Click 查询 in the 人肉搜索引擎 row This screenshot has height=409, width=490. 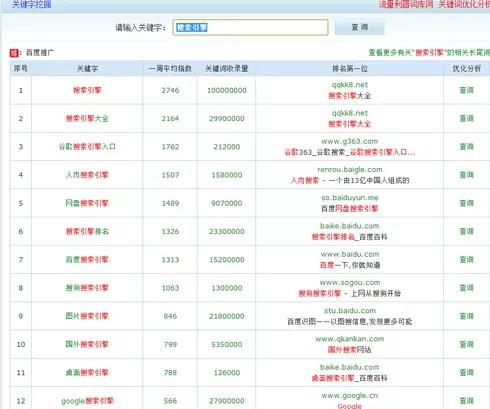[x=467, y=175]
